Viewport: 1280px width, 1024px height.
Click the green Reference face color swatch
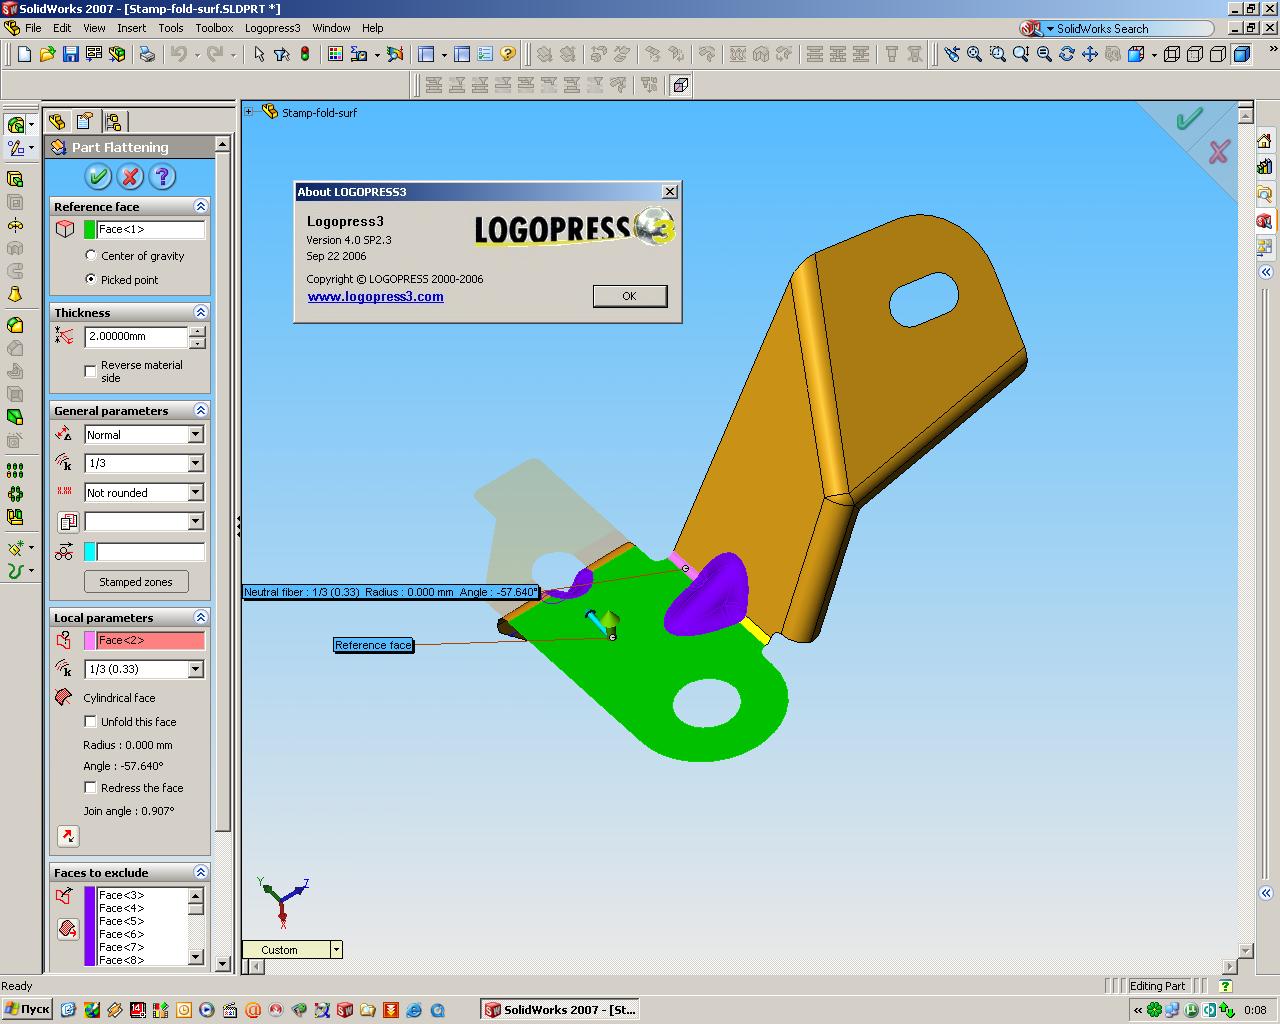90,230
